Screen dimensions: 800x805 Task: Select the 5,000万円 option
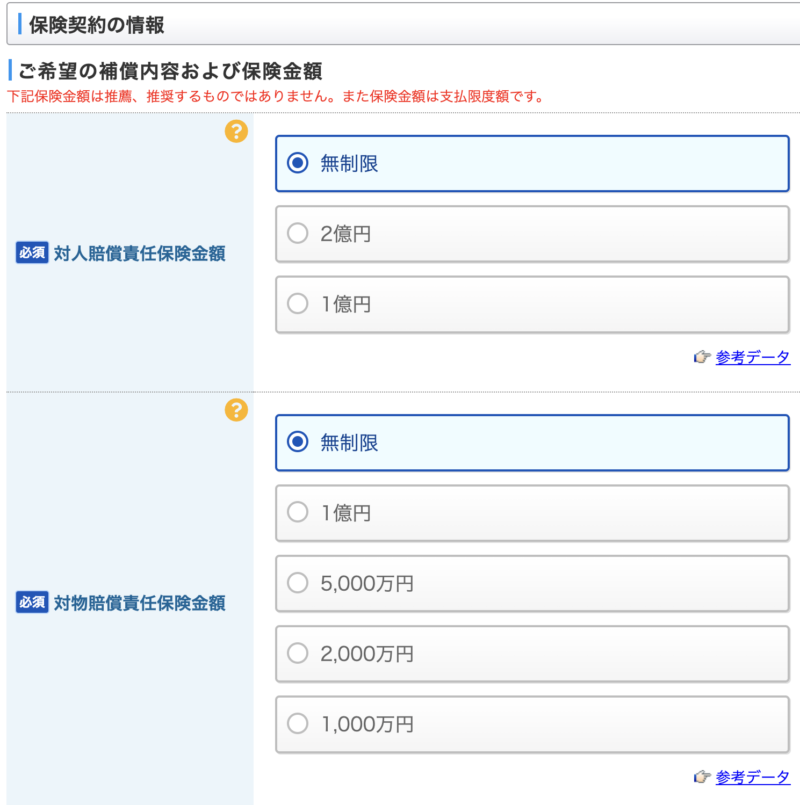(x=532, y=583)
